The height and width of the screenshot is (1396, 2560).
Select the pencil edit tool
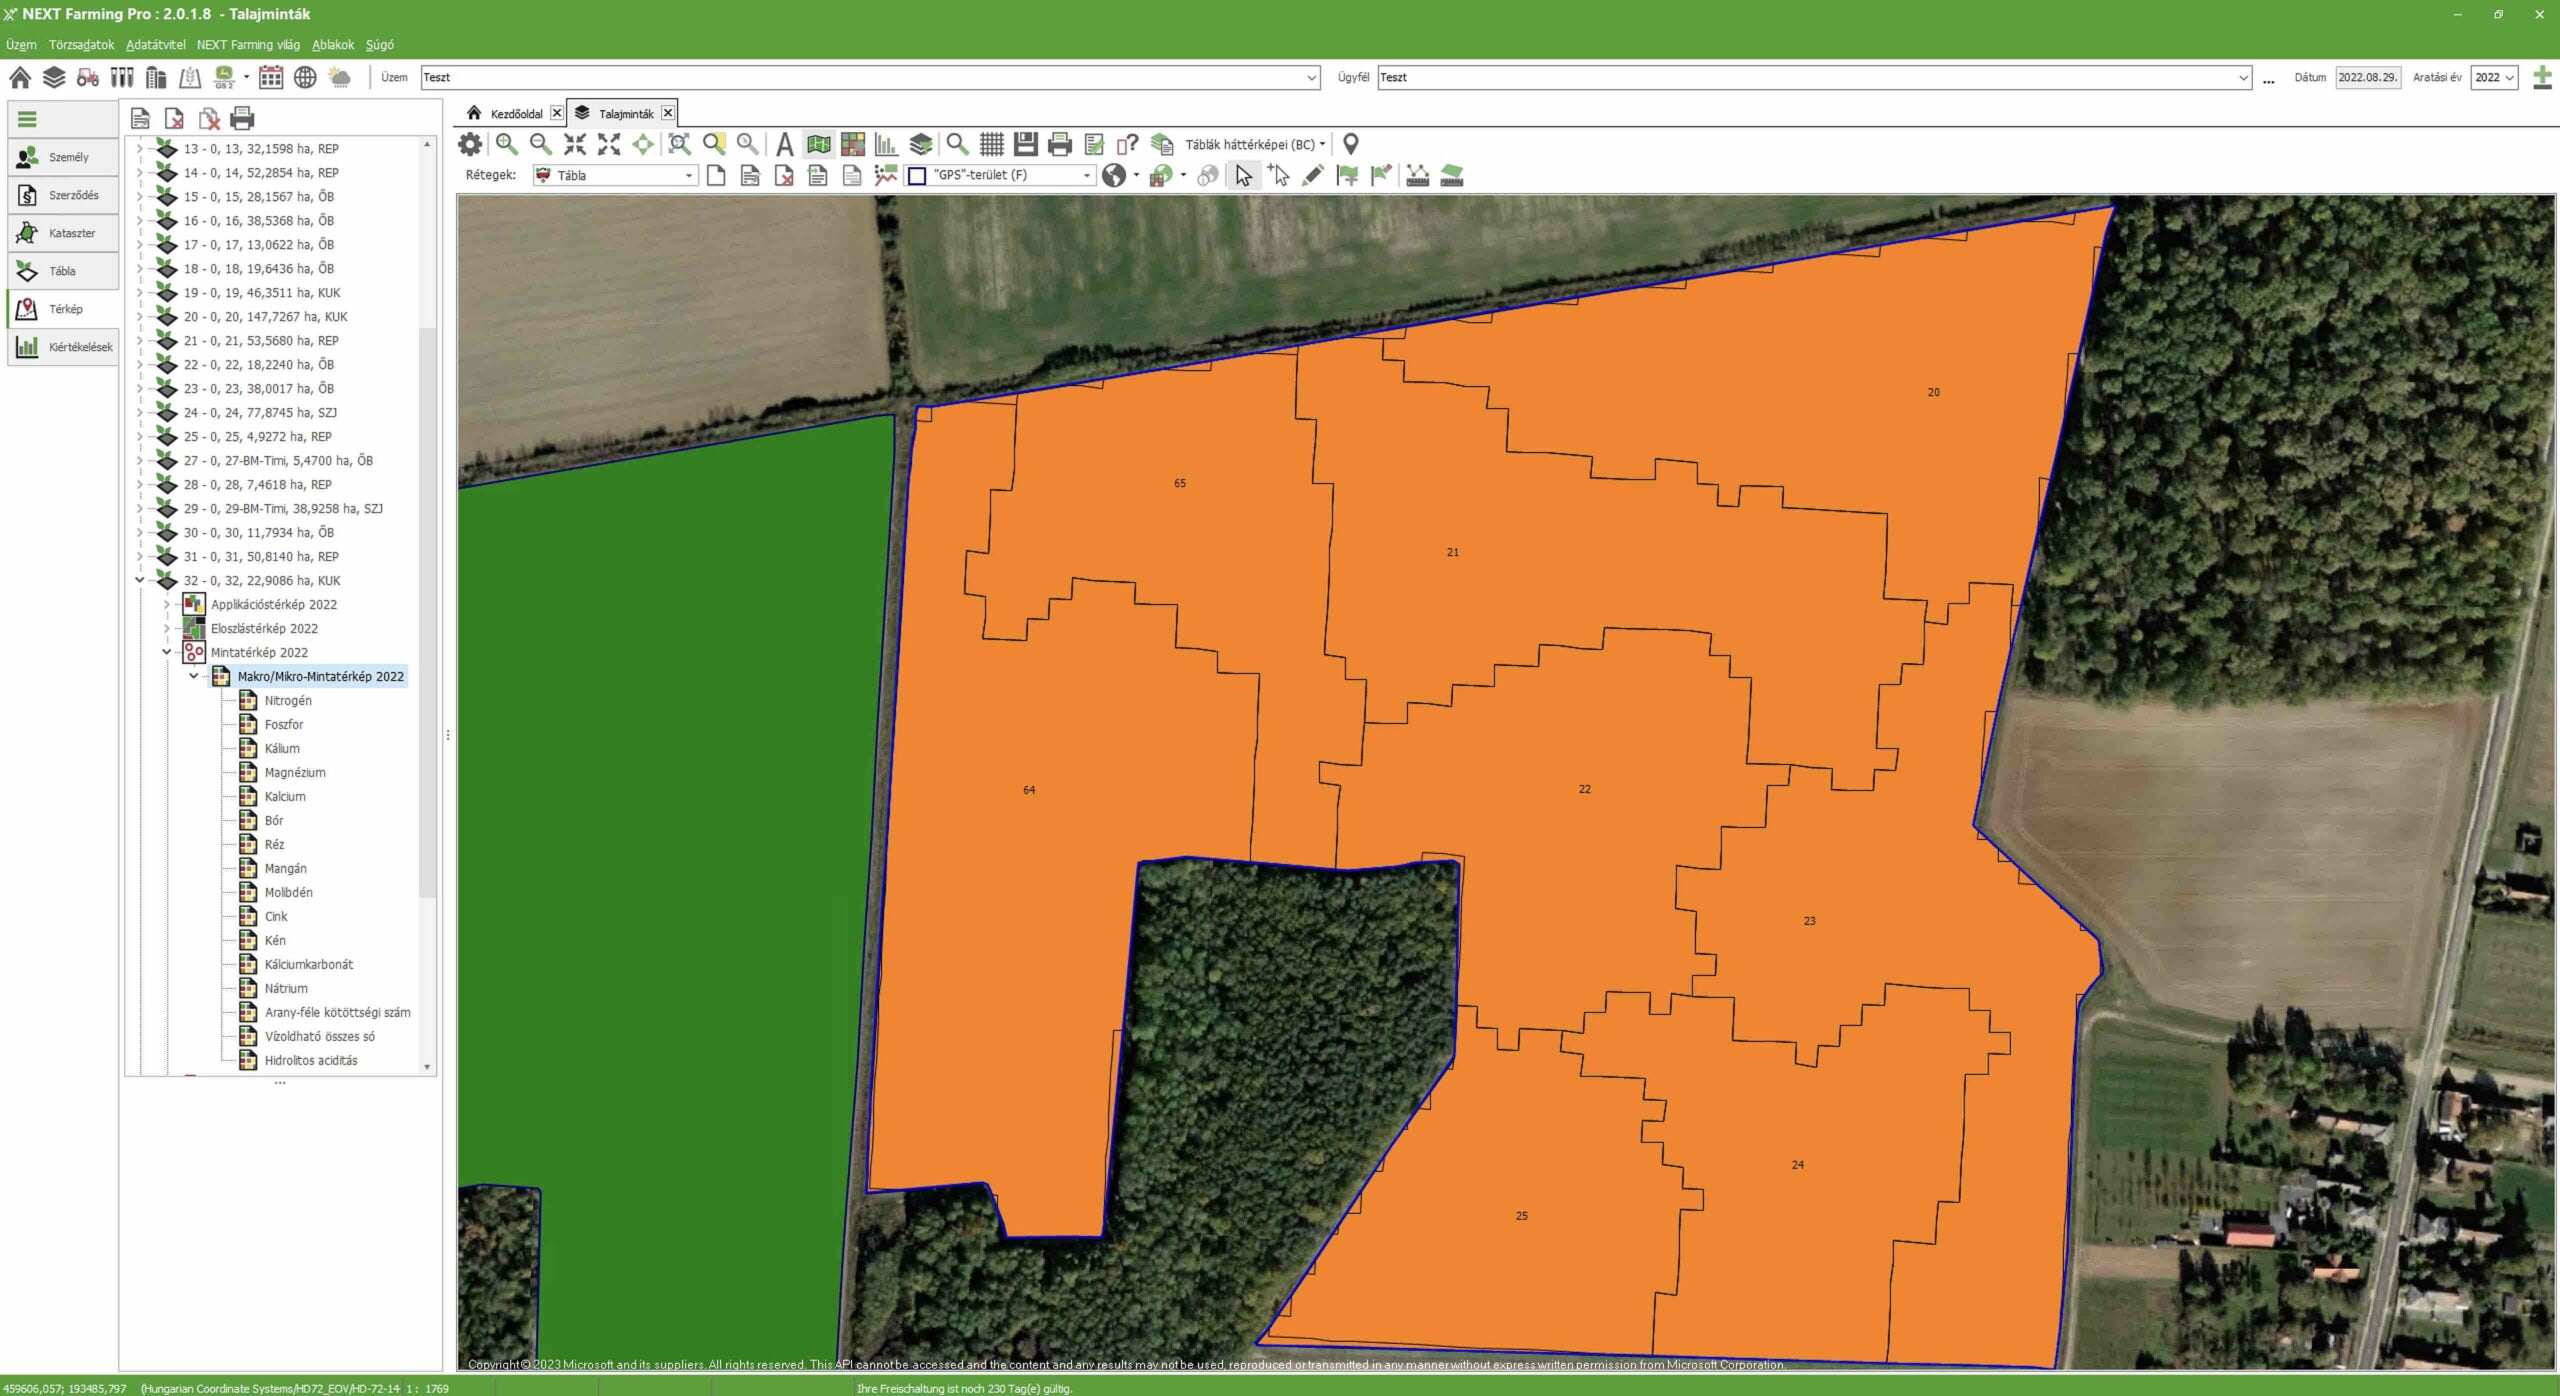pos(1313,176)
